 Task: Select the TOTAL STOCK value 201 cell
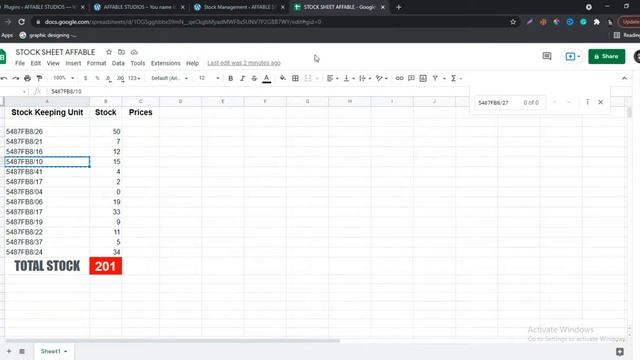(x=106, y=266)
